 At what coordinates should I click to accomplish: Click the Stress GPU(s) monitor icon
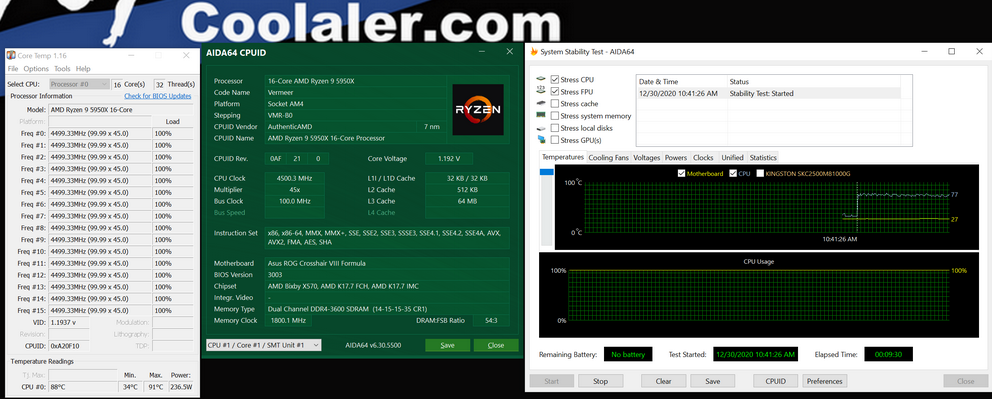pos(541,140)
